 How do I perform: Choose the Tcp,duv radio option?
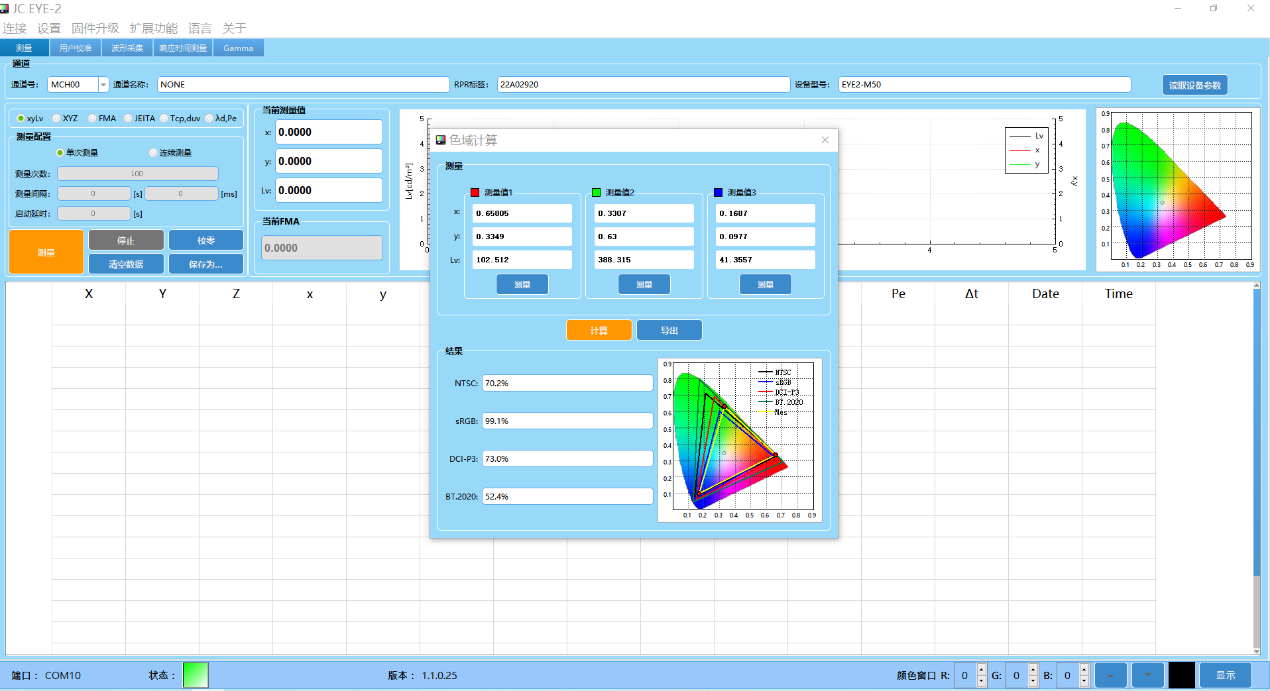164,118
